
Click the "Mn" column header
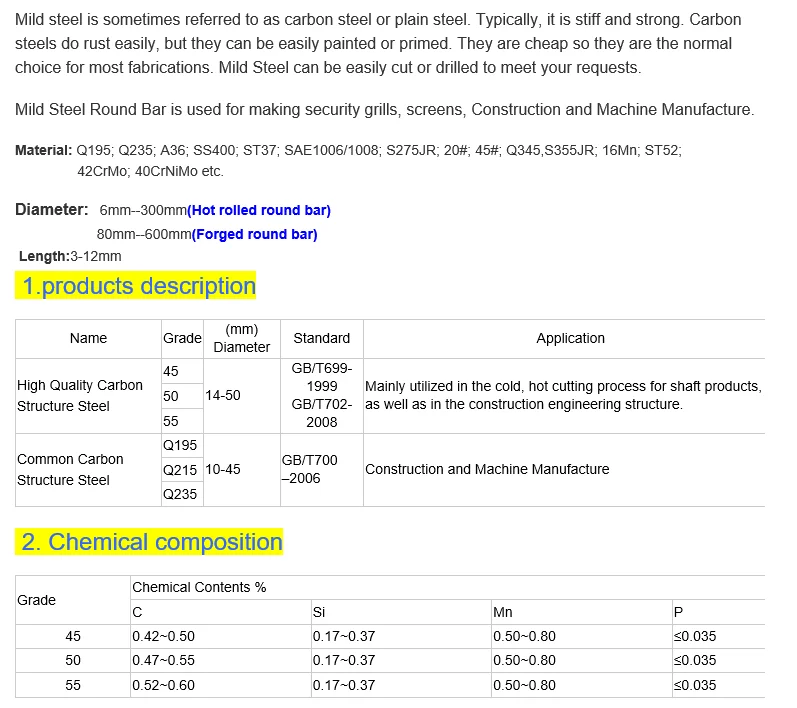click(x=503, y=612)
